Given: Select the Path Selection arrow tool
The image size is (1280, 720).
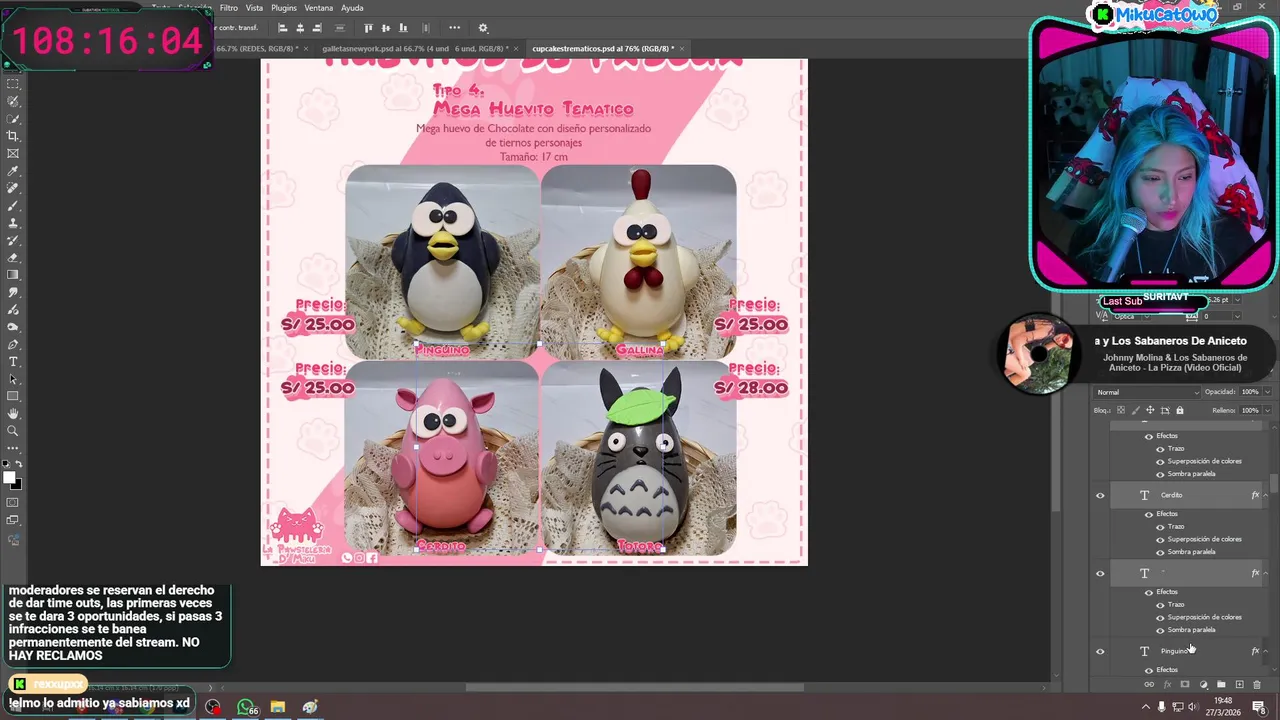Looking at the screenshot, I should click(x=13, y=379).
